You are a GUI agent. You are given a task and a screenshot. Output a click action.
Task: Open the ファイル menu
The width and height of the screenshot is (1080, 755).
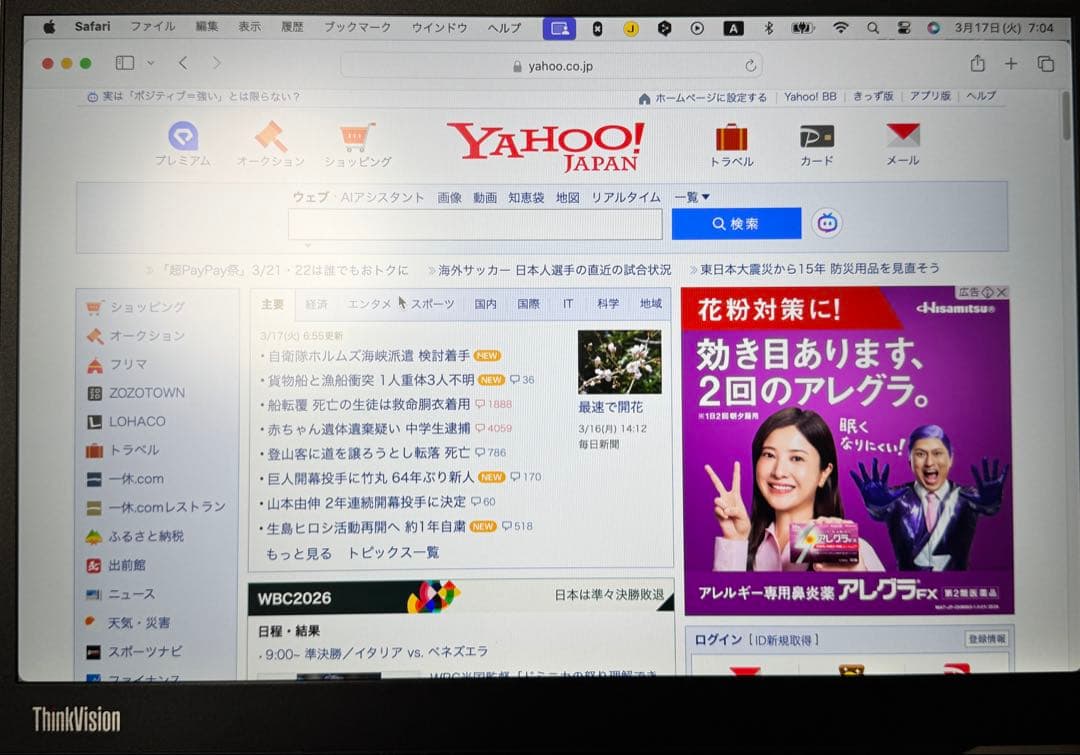tap(153, 26)
